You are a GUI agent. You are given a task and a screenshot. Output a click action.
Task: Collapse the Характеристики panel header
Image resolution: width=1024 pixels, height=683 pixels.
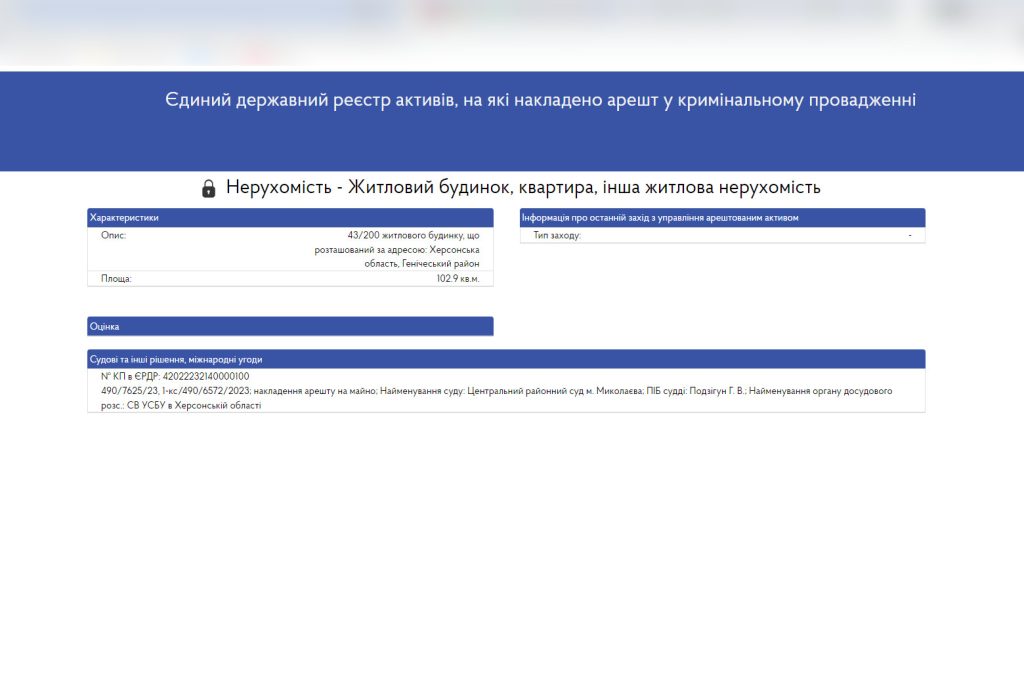[290, 217]
